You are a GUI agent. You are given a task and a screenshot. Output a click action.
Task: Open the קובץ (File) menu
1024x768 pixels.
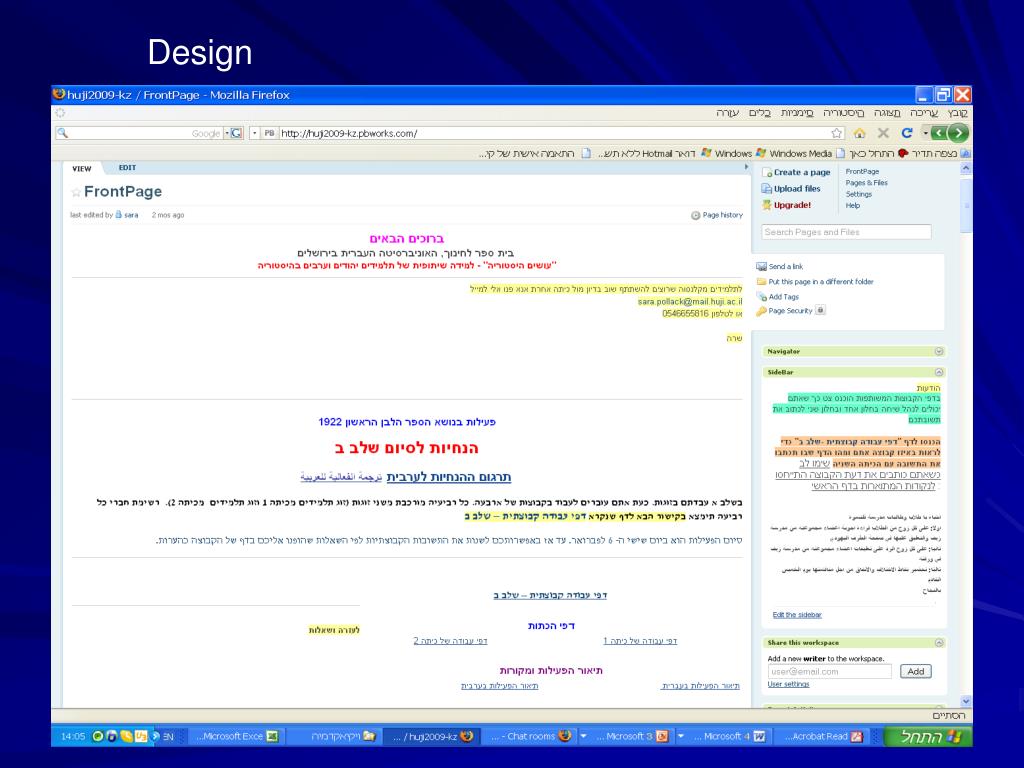957,113
